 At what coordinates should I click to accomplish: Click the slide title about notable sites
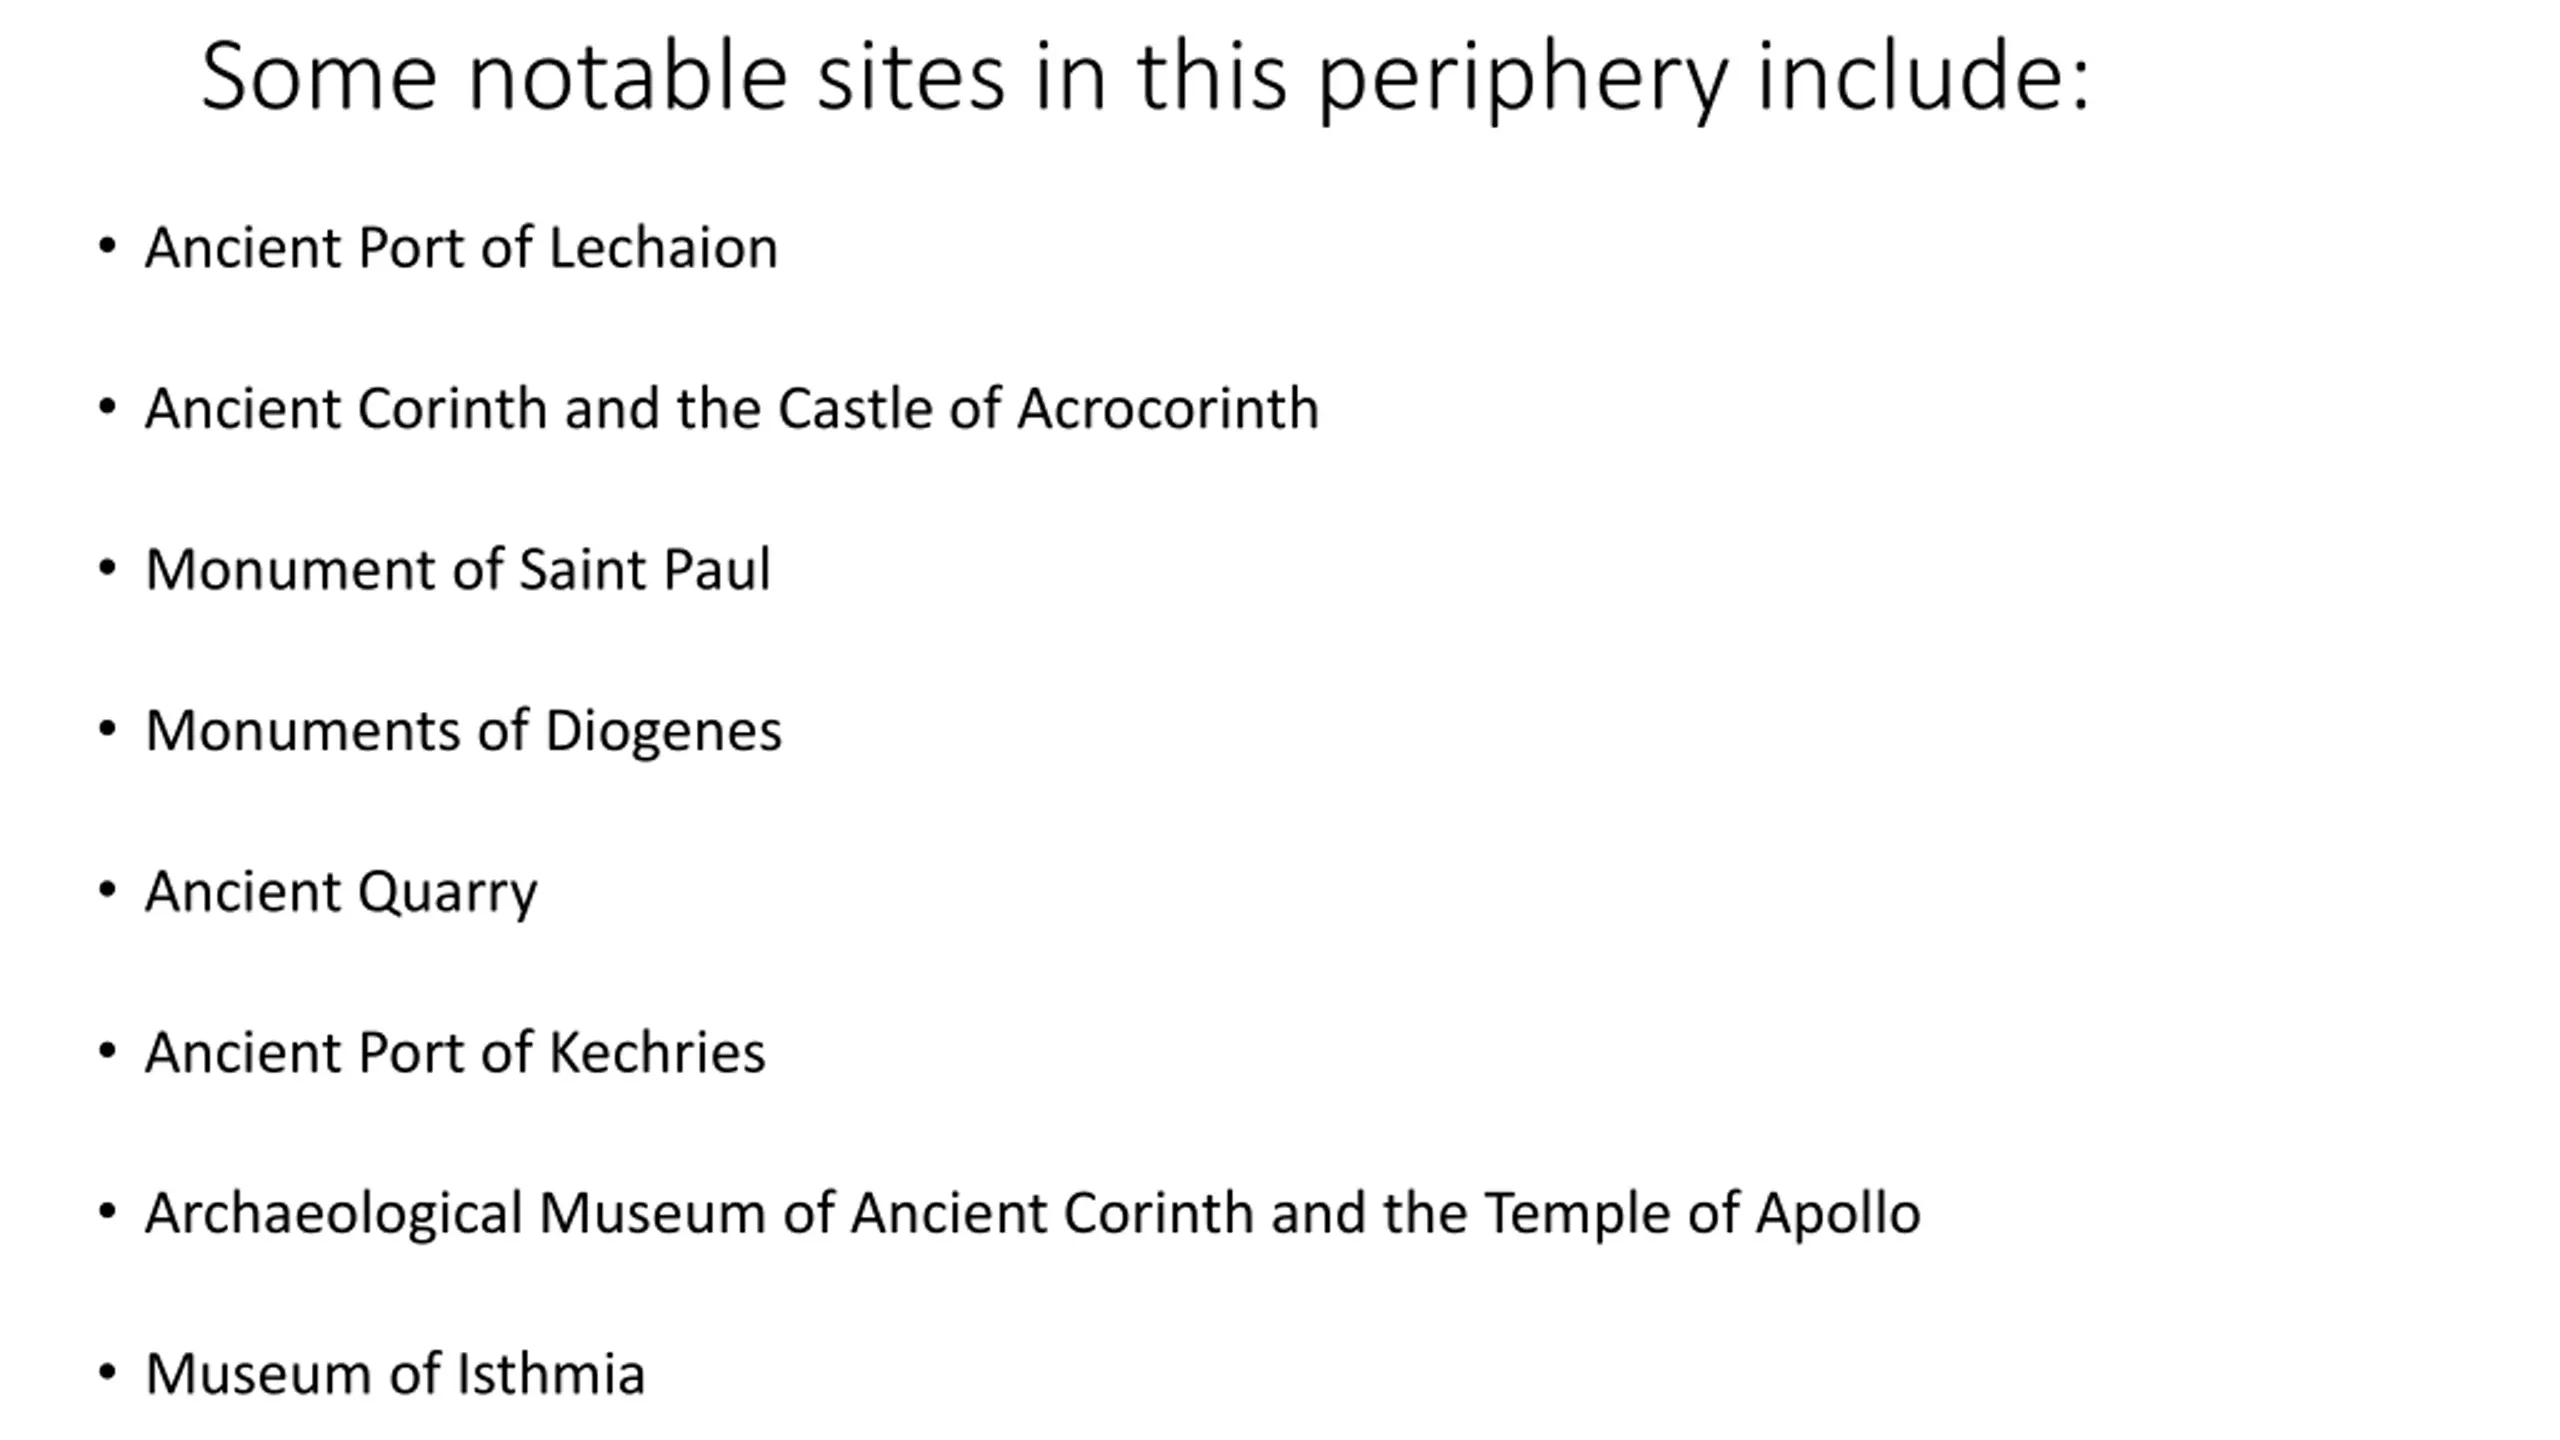pos(1145,78)
